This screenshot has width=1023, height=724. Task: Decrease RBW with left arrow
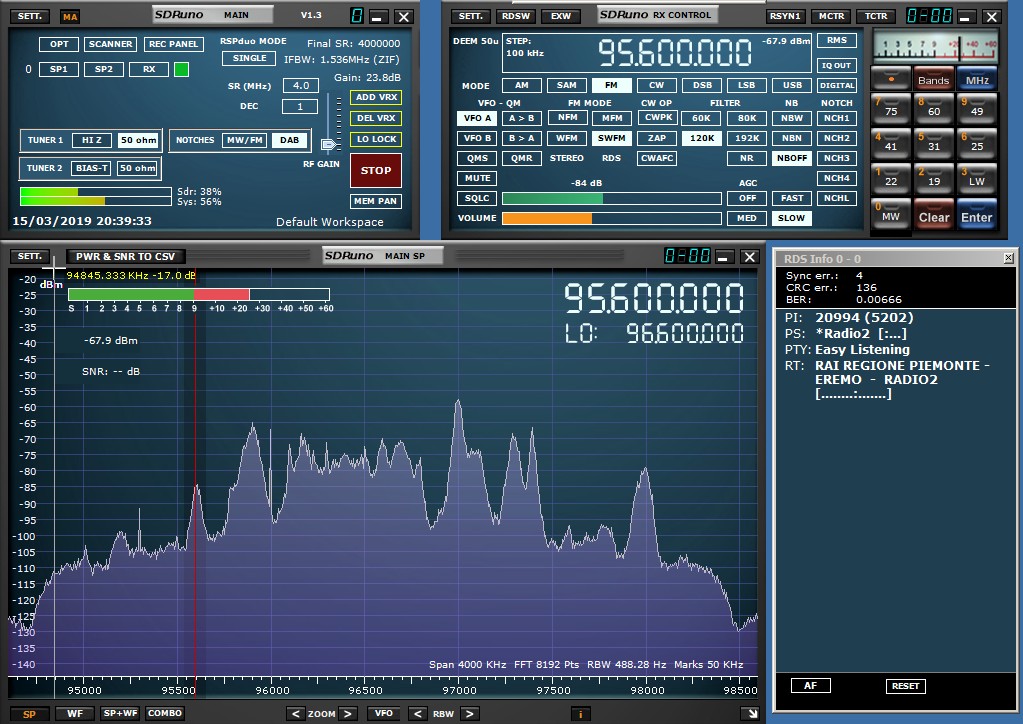click(x=418, y=714)
